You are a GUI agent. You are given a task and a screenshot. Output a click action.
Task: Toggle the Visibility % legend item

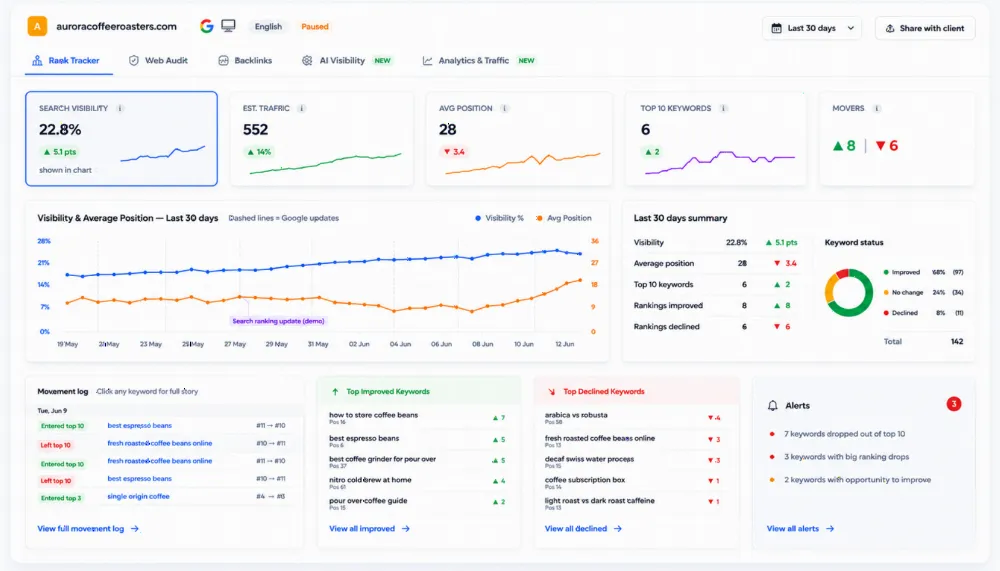[x=499, y=218]
